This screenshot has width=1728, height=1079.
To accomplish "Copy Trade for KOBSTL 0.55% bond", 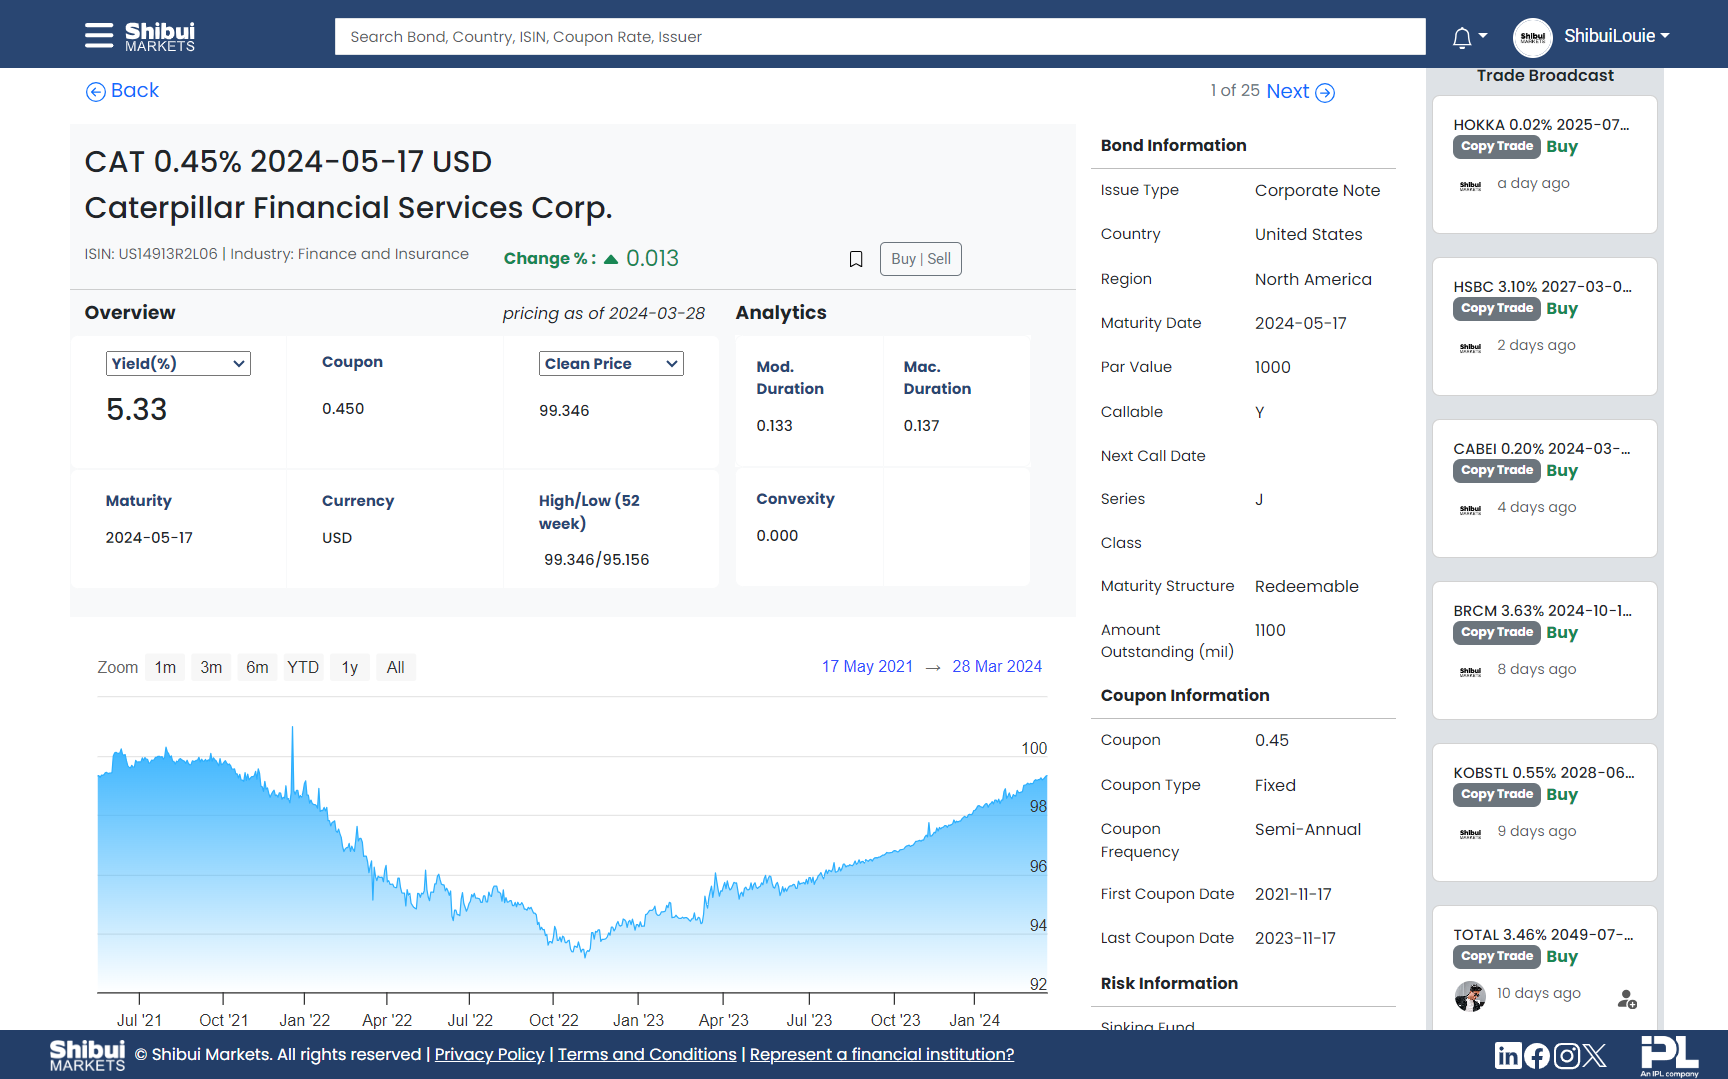I will (x=1497, y=795).
